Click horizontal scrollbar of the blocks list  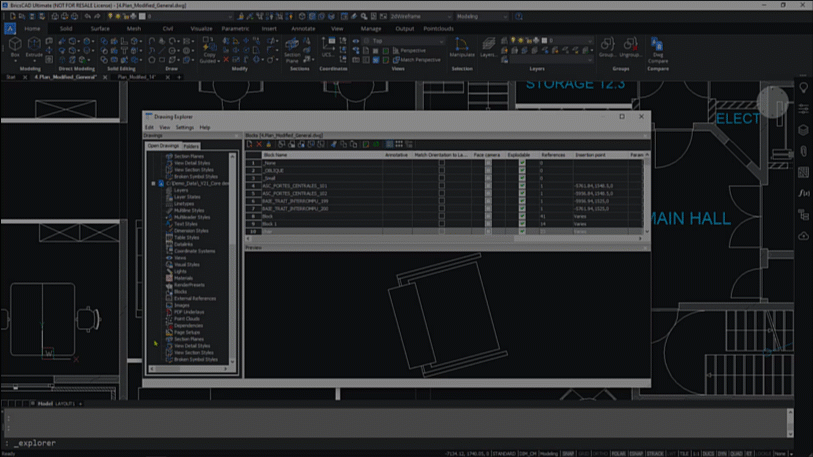444,239
